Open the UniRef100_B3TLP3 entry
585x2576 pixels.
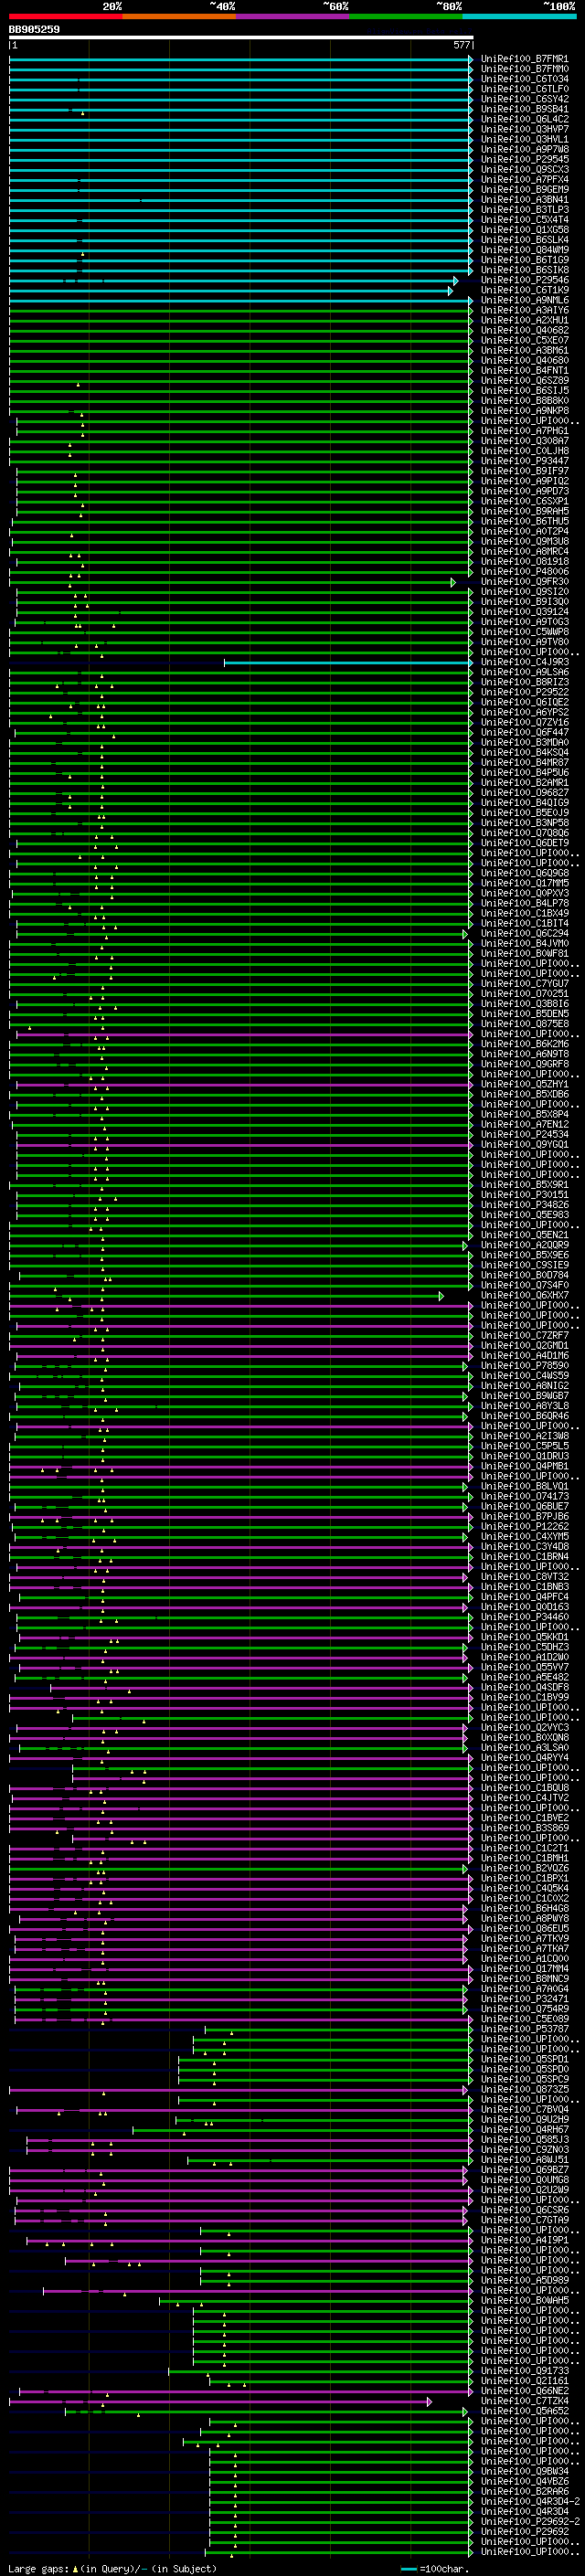pos(524,210)
